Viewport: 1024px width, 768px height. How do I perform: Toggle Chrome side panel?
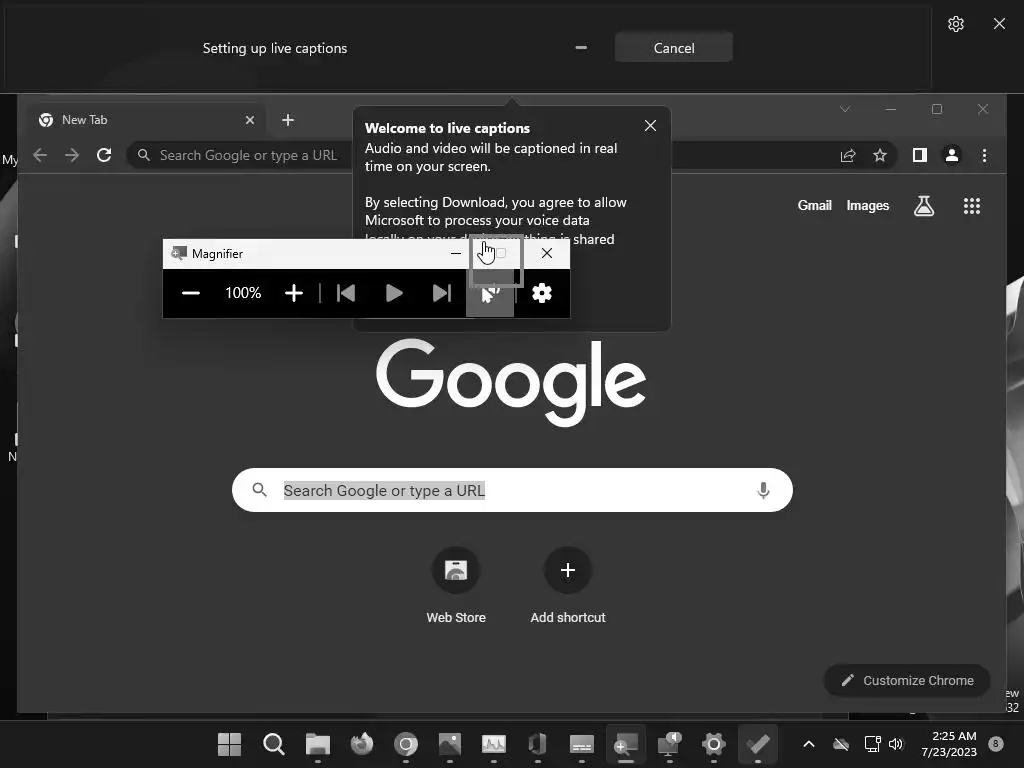(920, 155)
